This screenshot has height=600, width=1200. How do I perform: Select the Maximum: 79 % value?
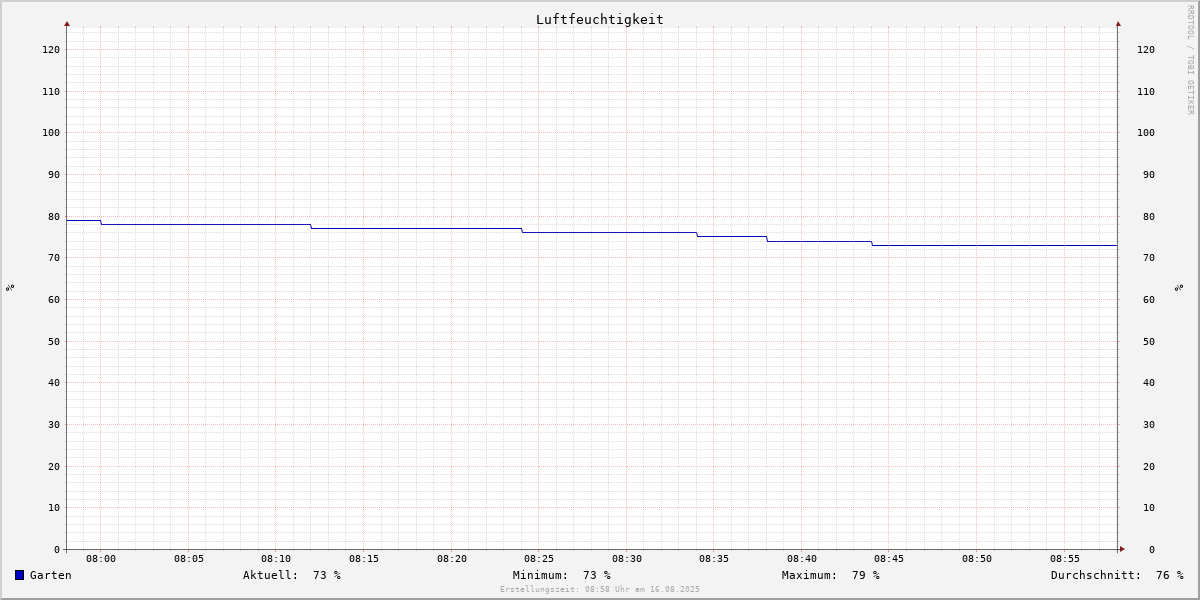tap(831, 575)
